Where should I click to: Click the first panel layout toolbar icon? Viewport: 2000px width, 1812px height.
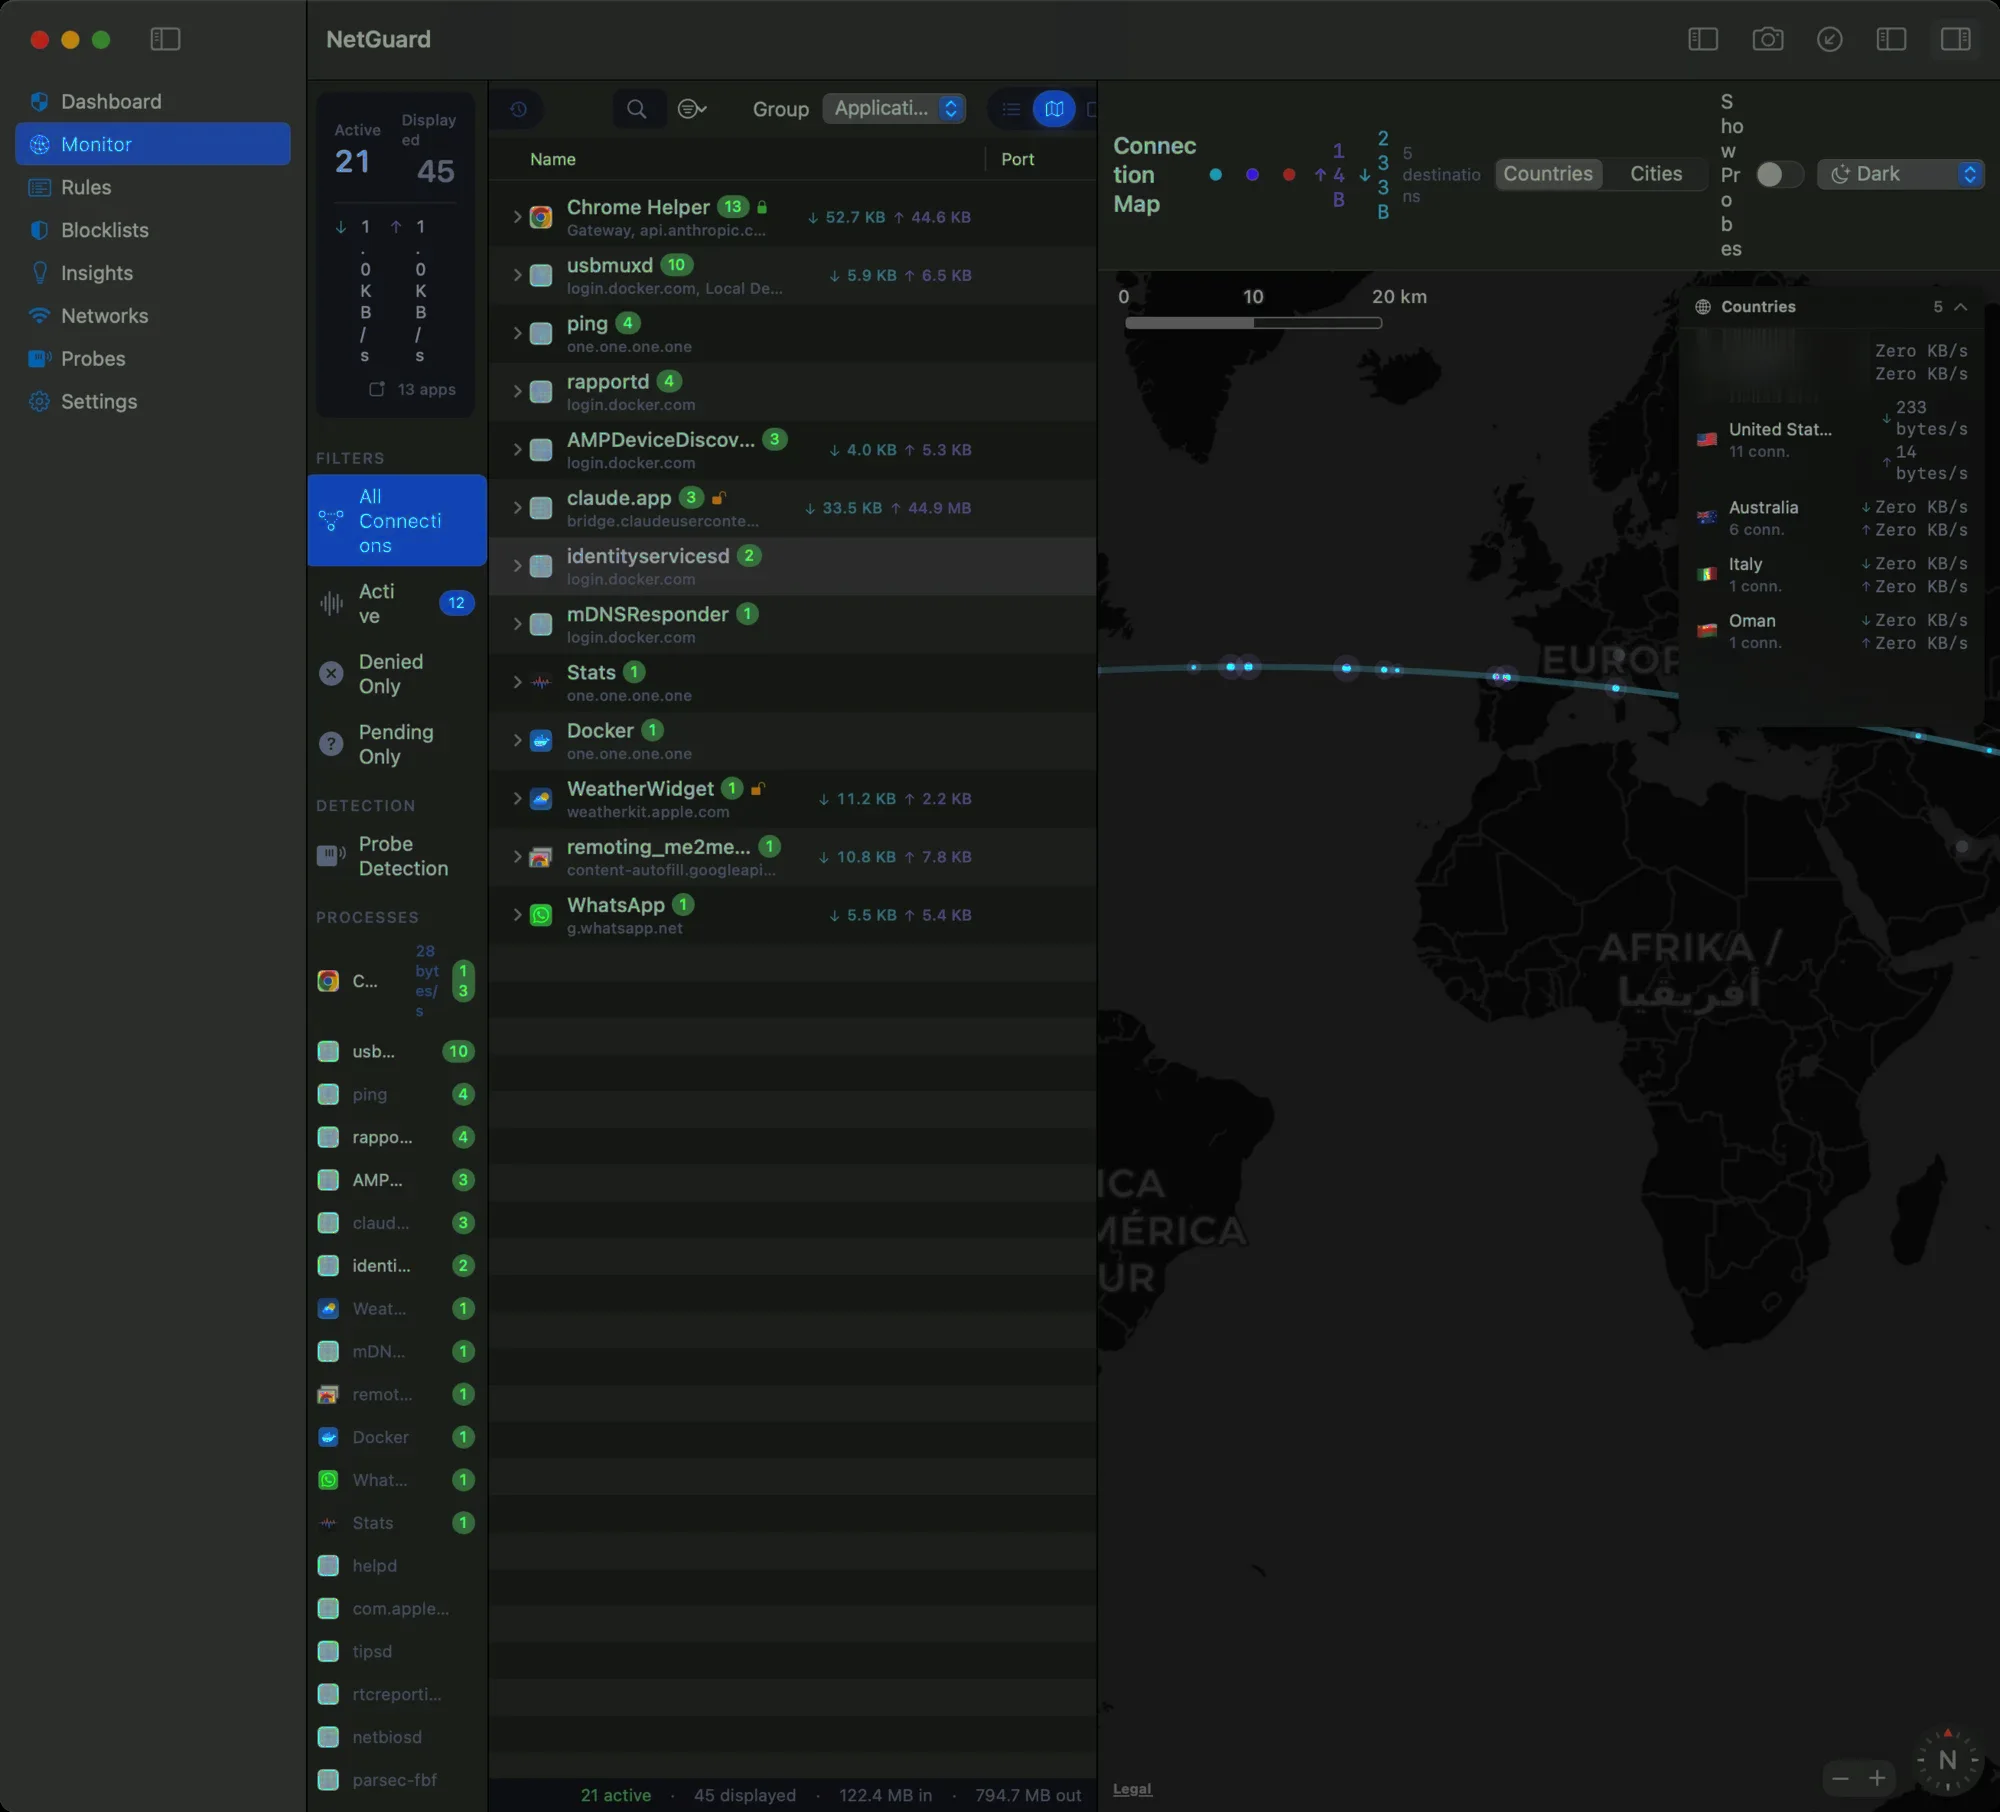[x=1703, y=39]
